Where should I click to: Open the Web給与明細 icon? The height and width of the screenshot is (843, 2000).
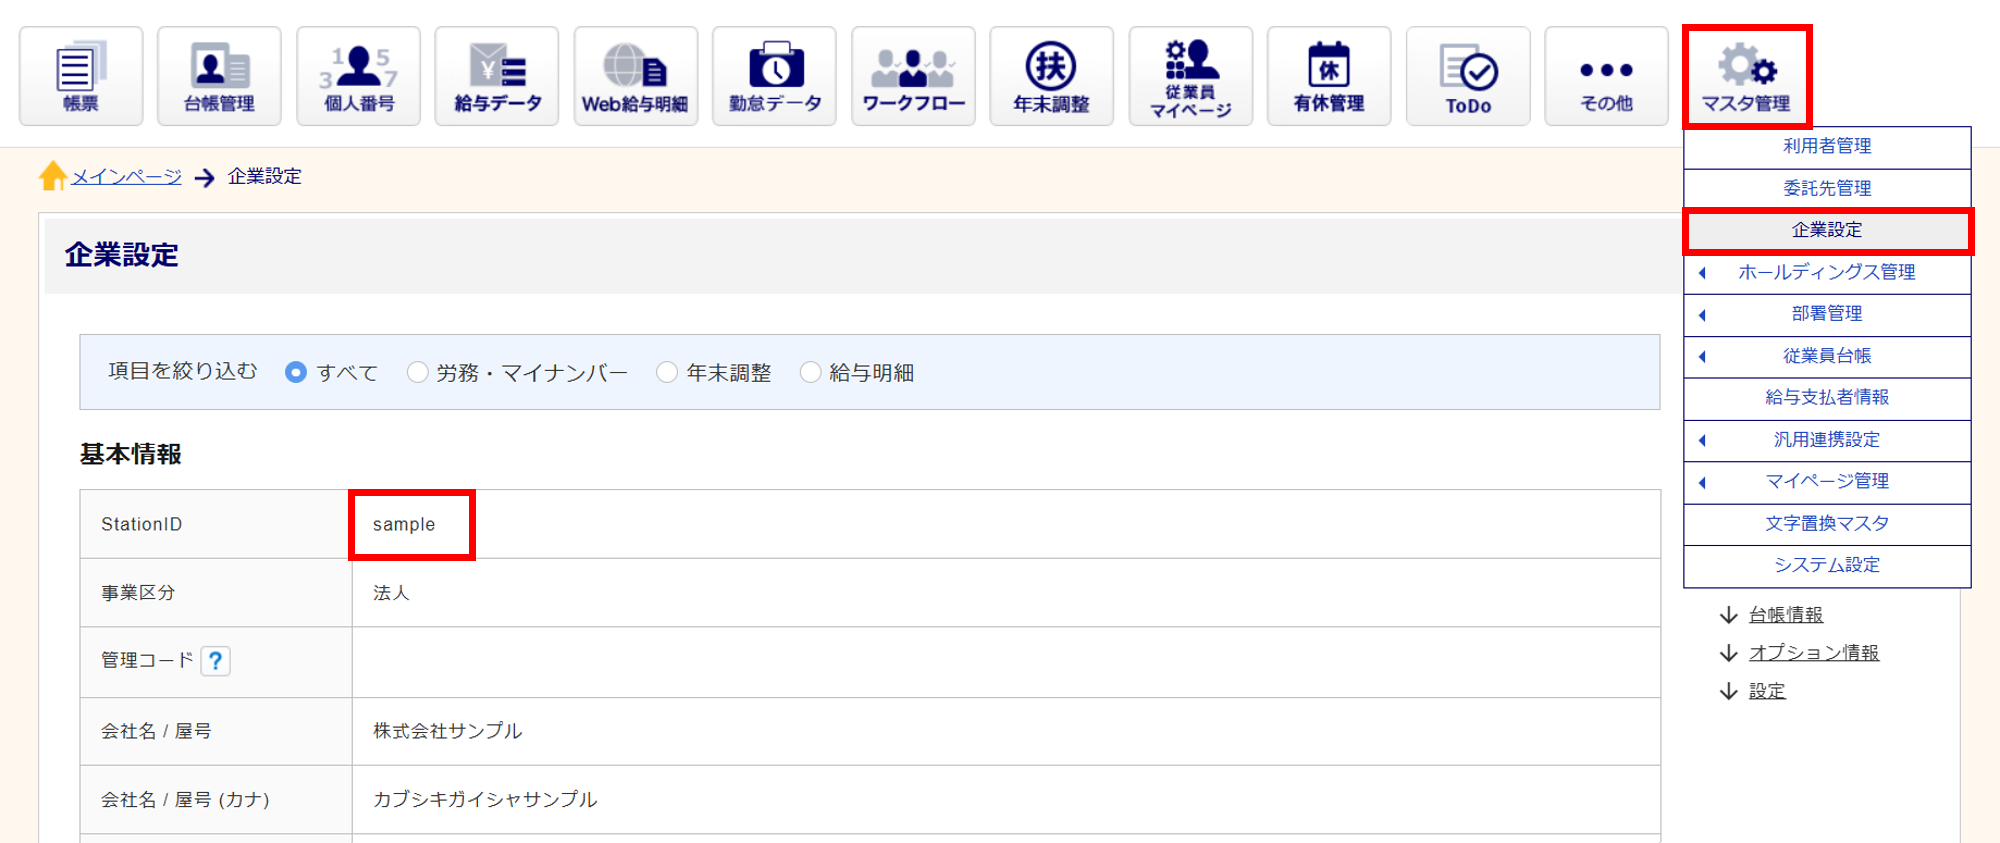click(x=635, y=76)
